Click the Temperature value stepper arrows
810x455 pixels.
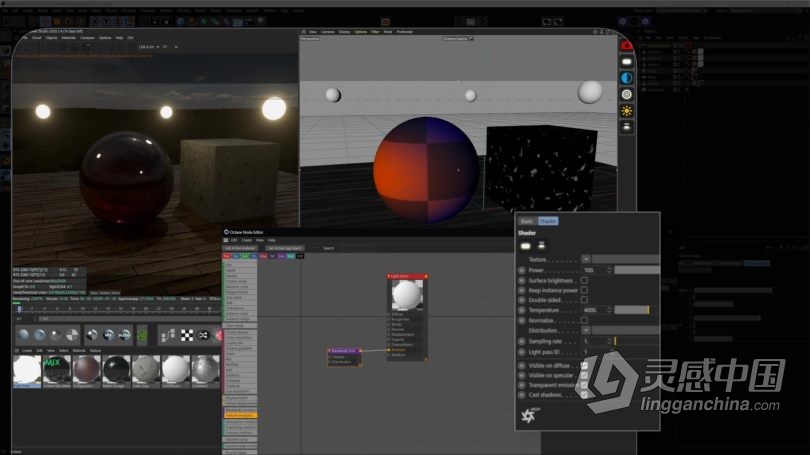[x=609, y=310]
